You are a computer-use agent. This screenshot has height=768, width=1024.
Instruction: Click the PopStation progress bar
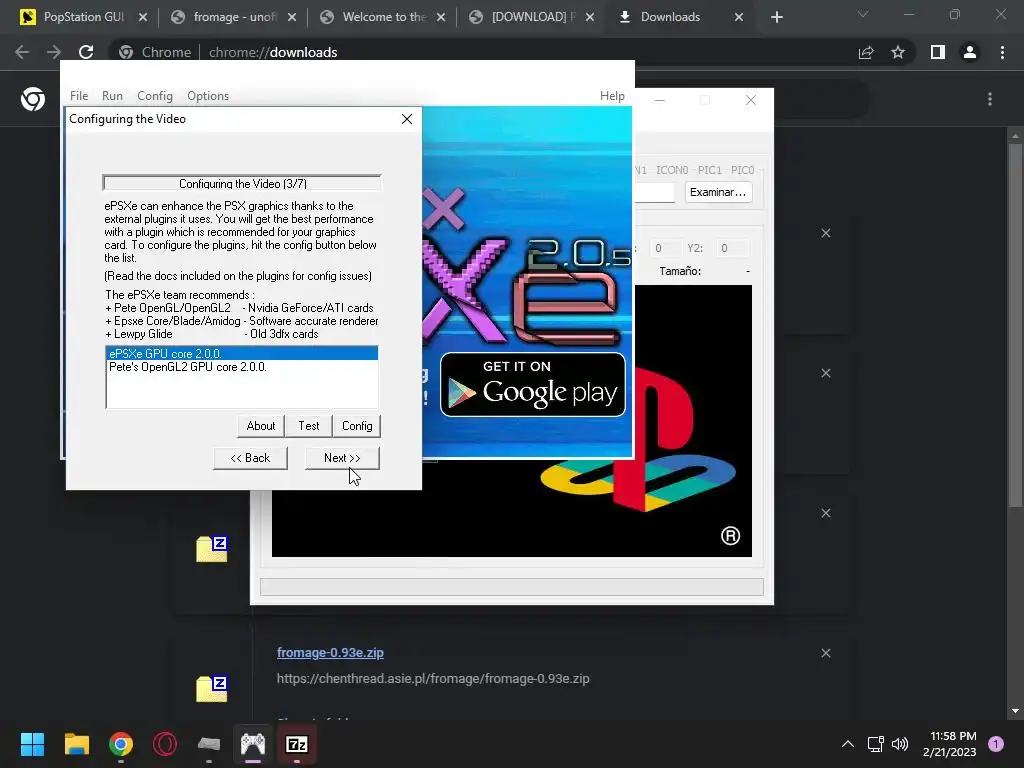511,586
